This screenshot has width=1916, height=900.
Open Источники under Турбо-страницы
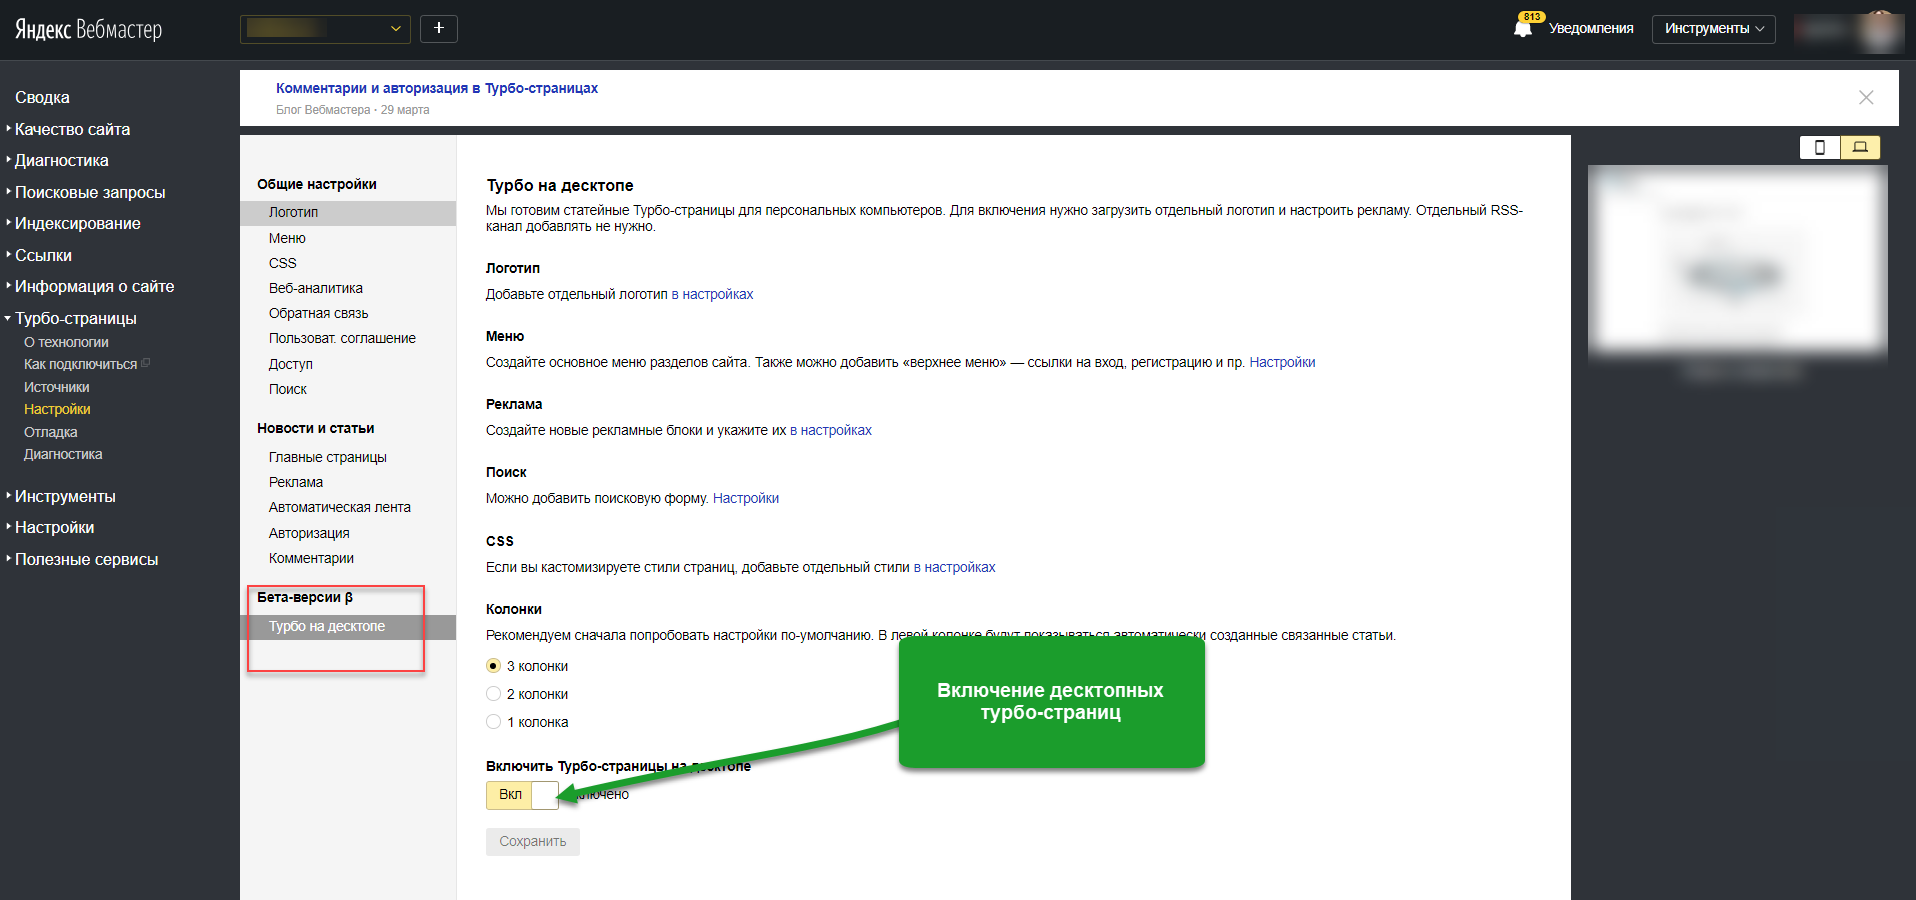(57, 387)
